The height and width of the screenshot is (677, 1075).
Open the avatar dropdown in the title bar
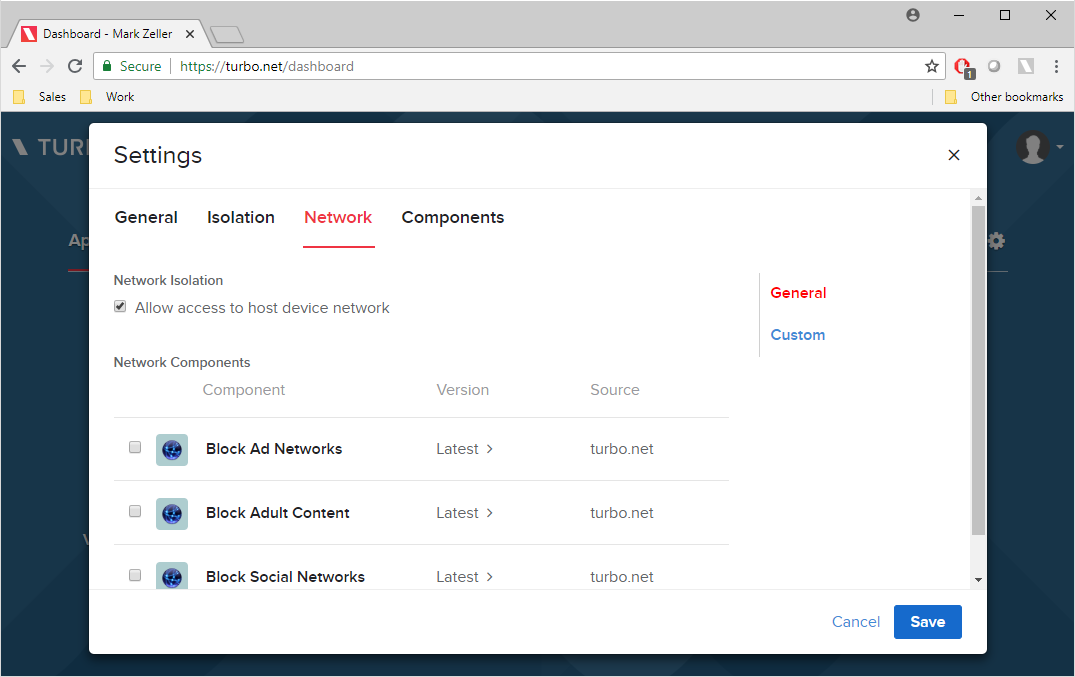point(913,14)
